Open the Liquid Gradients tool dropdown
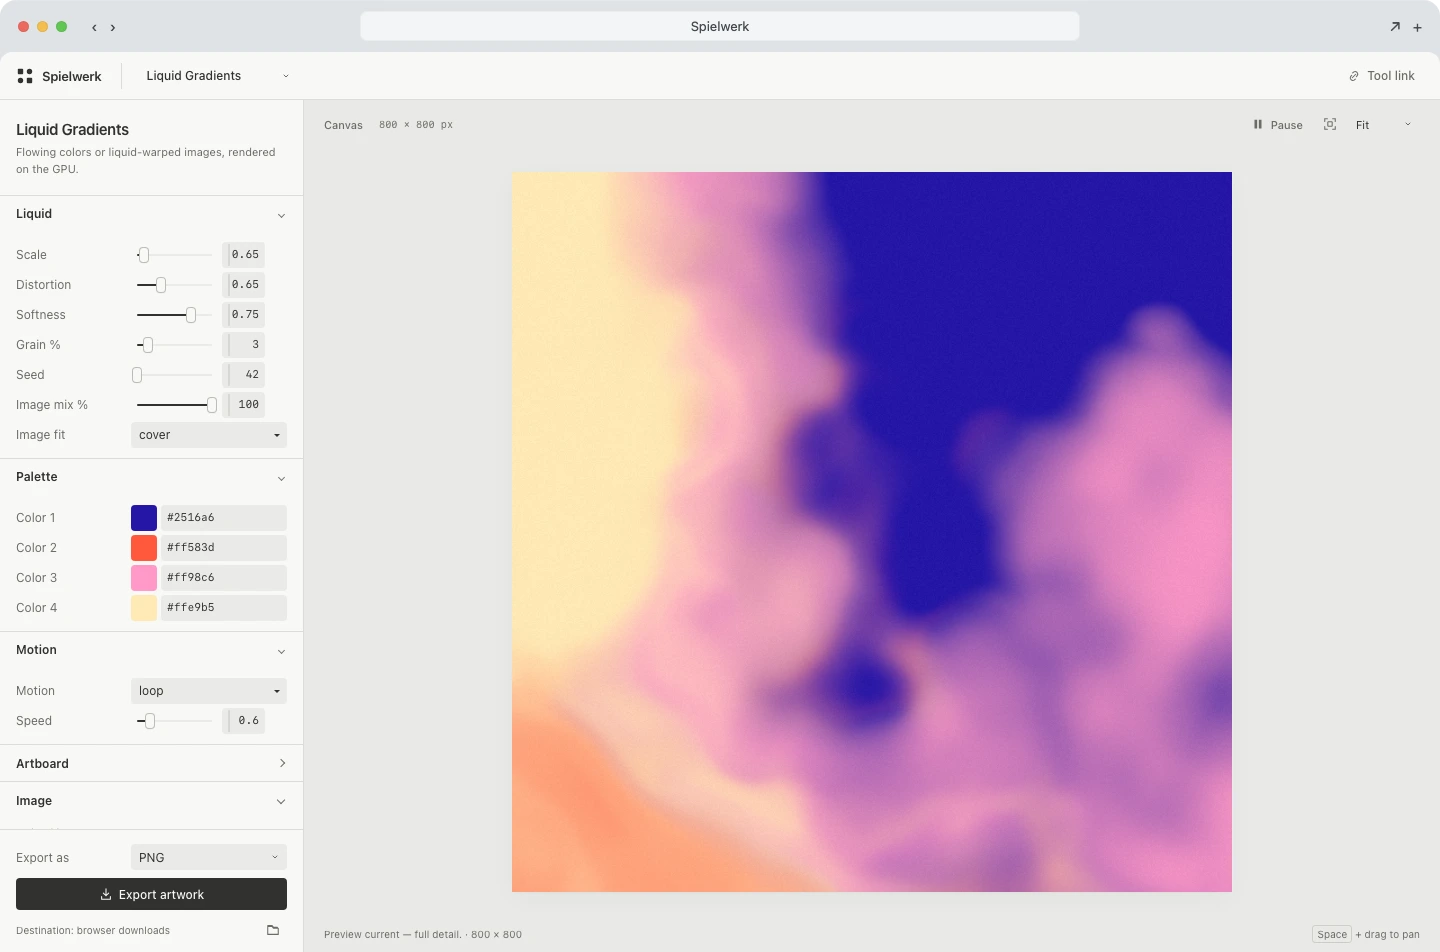The image size is (1440, 952). (217, 76)
